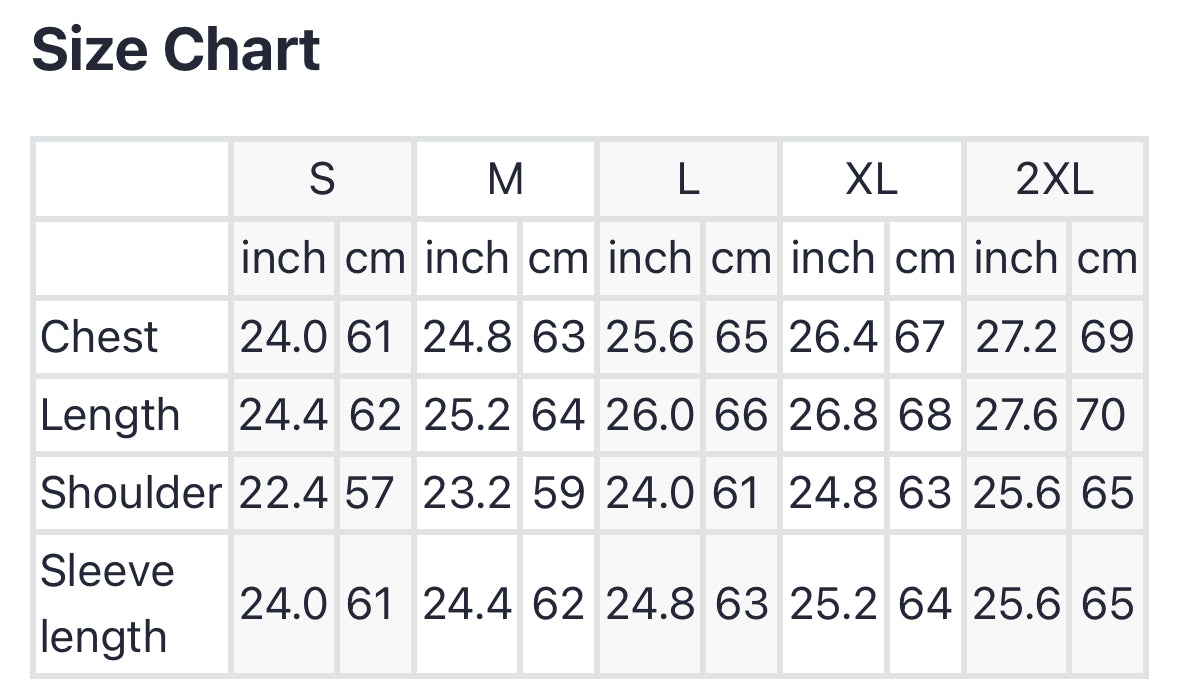The height and width of the screenshot is (685, 1179).
Task: Click the cm subheader under 2XL
Action: (x=1106, y=259)
